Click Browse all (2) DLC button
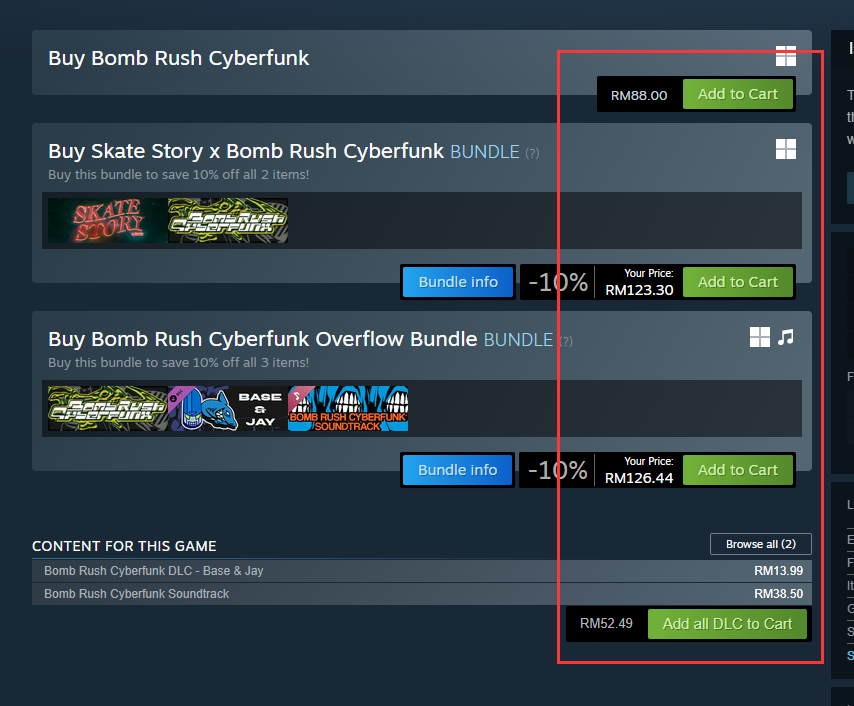854x706 pixels. (760, 544)
